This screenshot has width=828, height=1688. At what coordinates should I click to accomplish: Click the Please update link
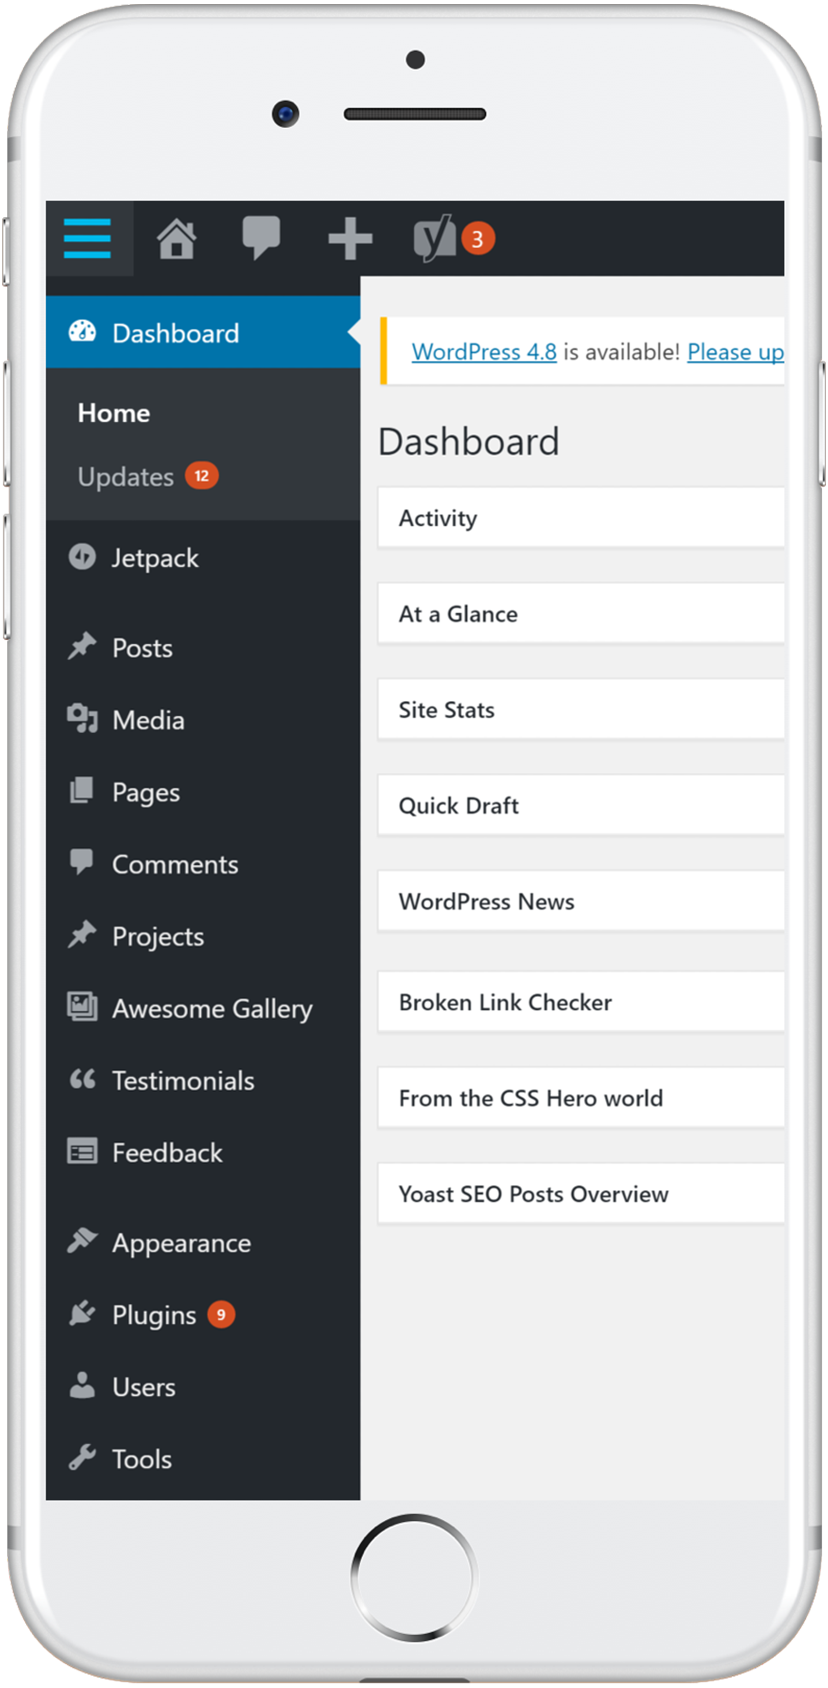click(735, 352)
